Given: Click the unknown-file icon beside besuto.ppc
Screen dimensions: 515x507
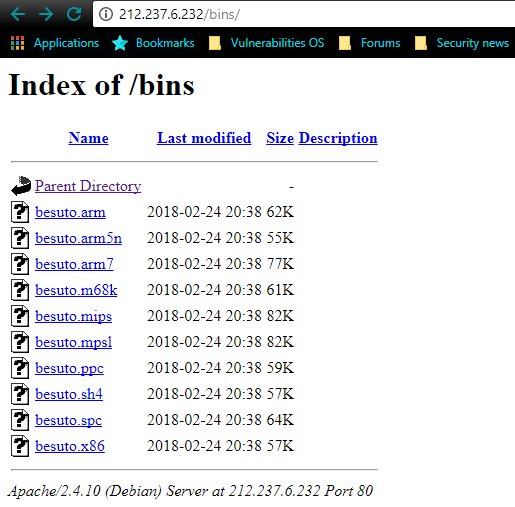Looking at the screenshot, I should (x=20, y=368).
